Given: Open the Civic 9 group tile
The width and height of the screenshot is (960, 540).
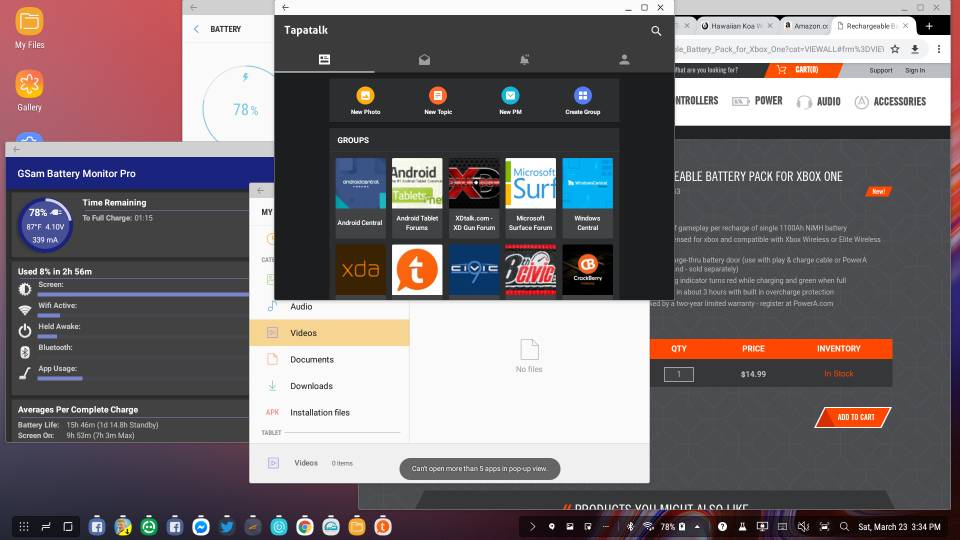Looking at the screenshot, I should pyautogui.click(x=474, y=270).
